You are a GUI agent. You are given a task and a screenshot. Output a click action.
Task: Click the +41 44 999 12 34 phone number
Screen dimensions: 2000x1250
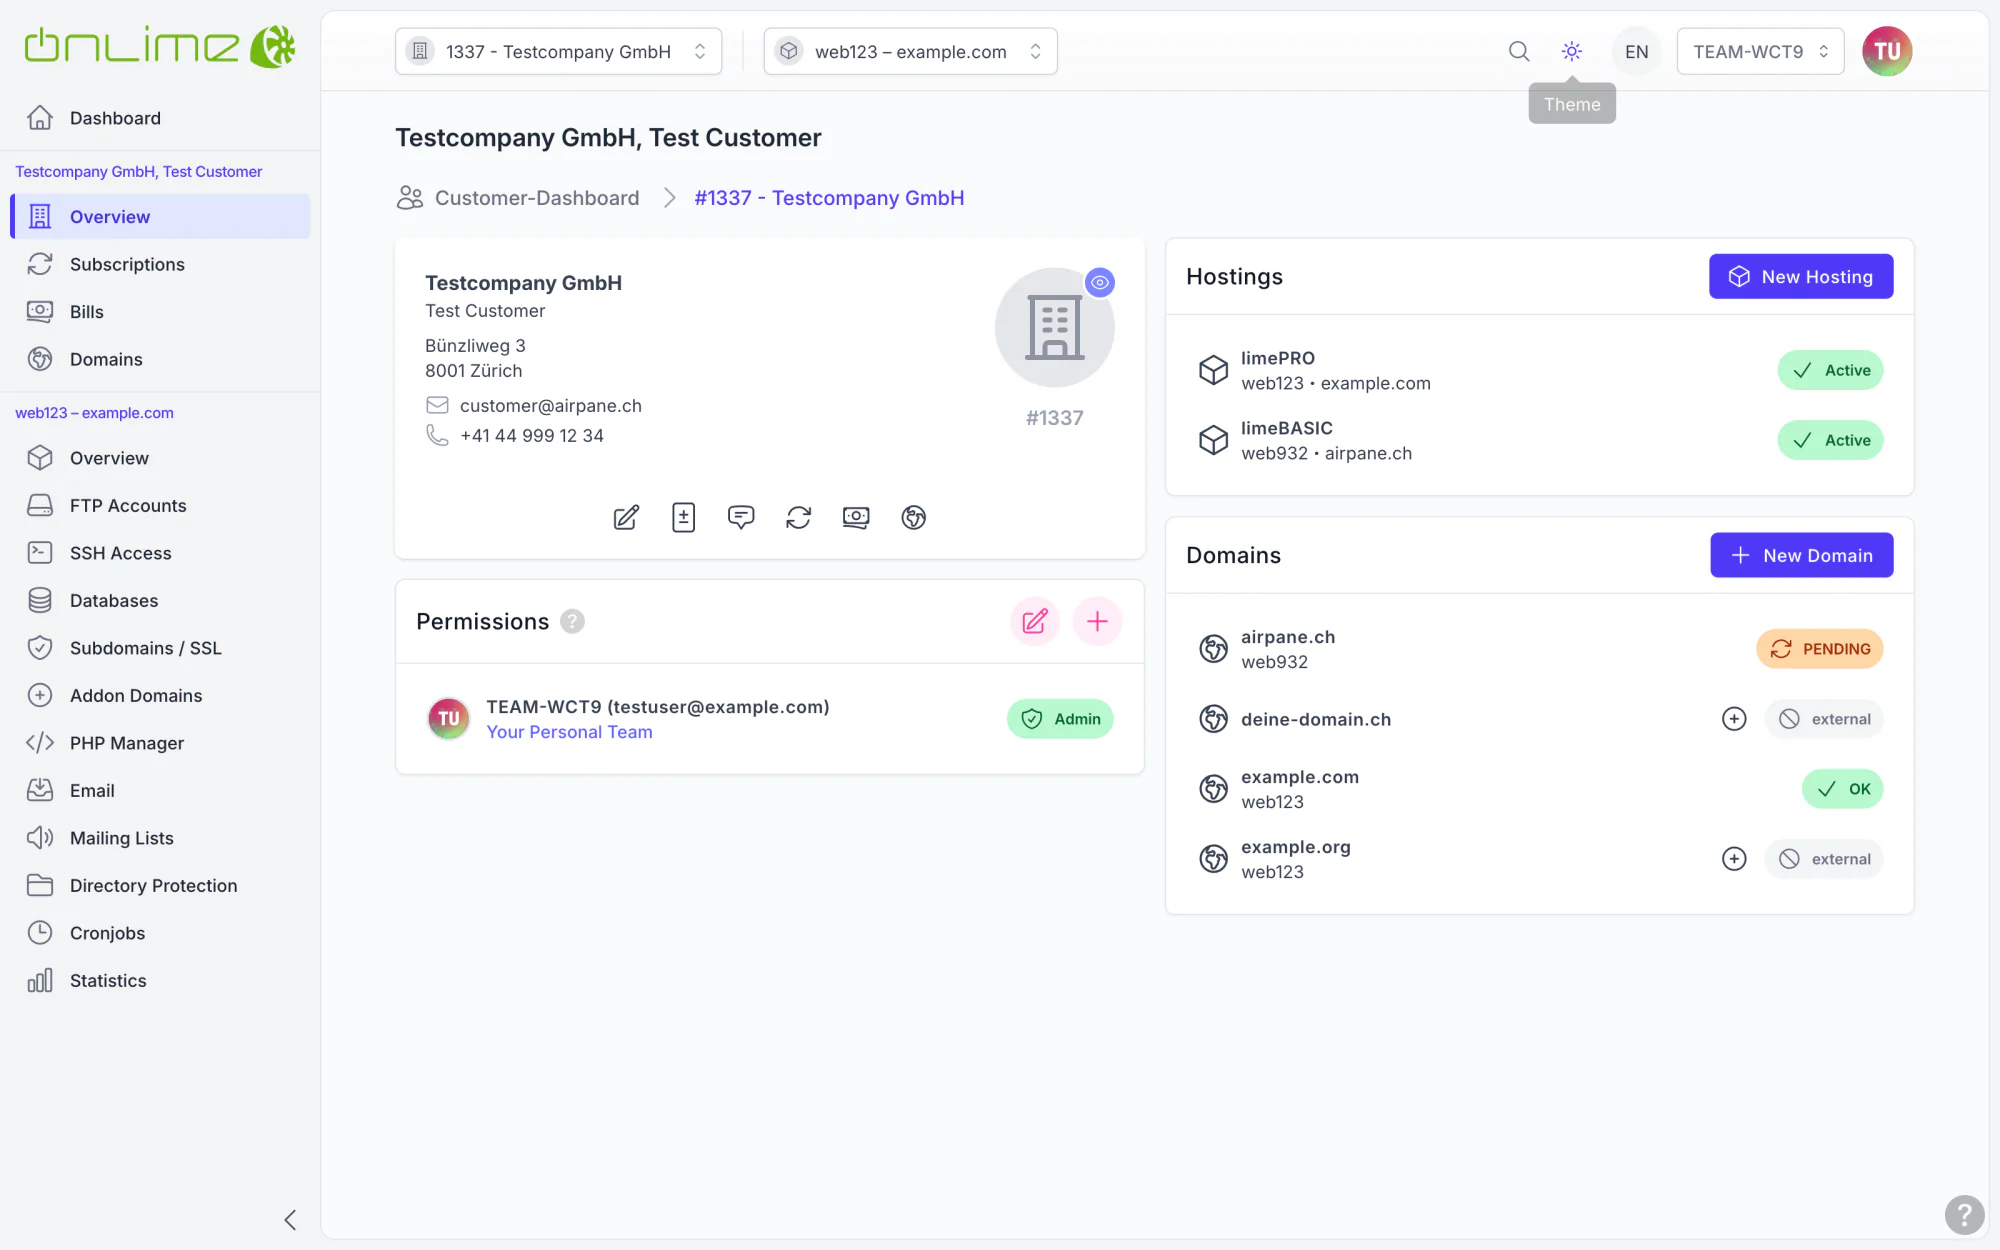(x=532, y=435)
